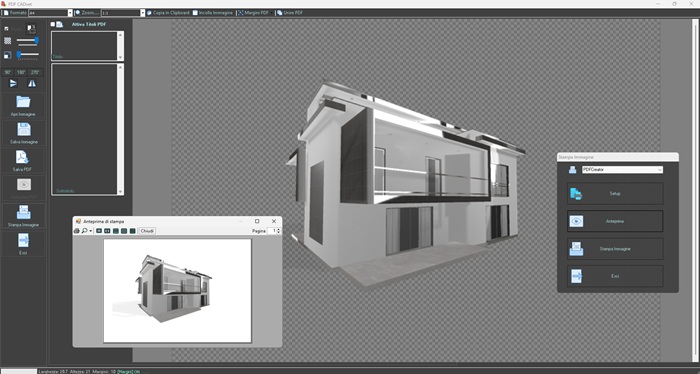Rotate image with the 90° button

[x=8, y=72]
